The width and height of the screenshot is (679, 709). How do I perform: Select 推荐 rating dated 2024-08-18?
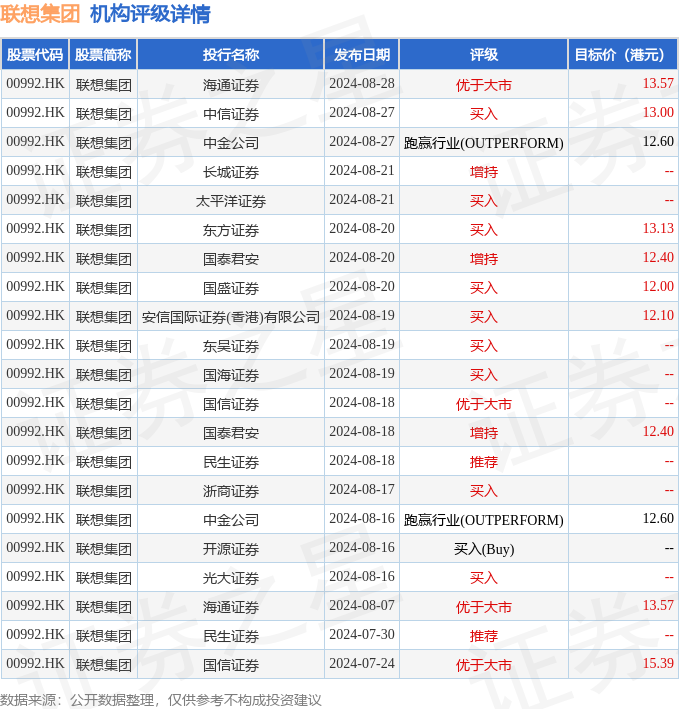click(x=484, y=461)
